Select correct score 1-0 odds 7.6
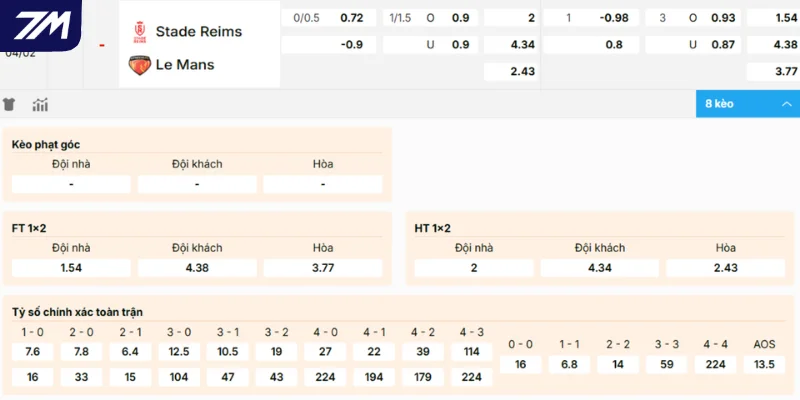This screenshot has width=800, height=400. click(x=32, y=352)
